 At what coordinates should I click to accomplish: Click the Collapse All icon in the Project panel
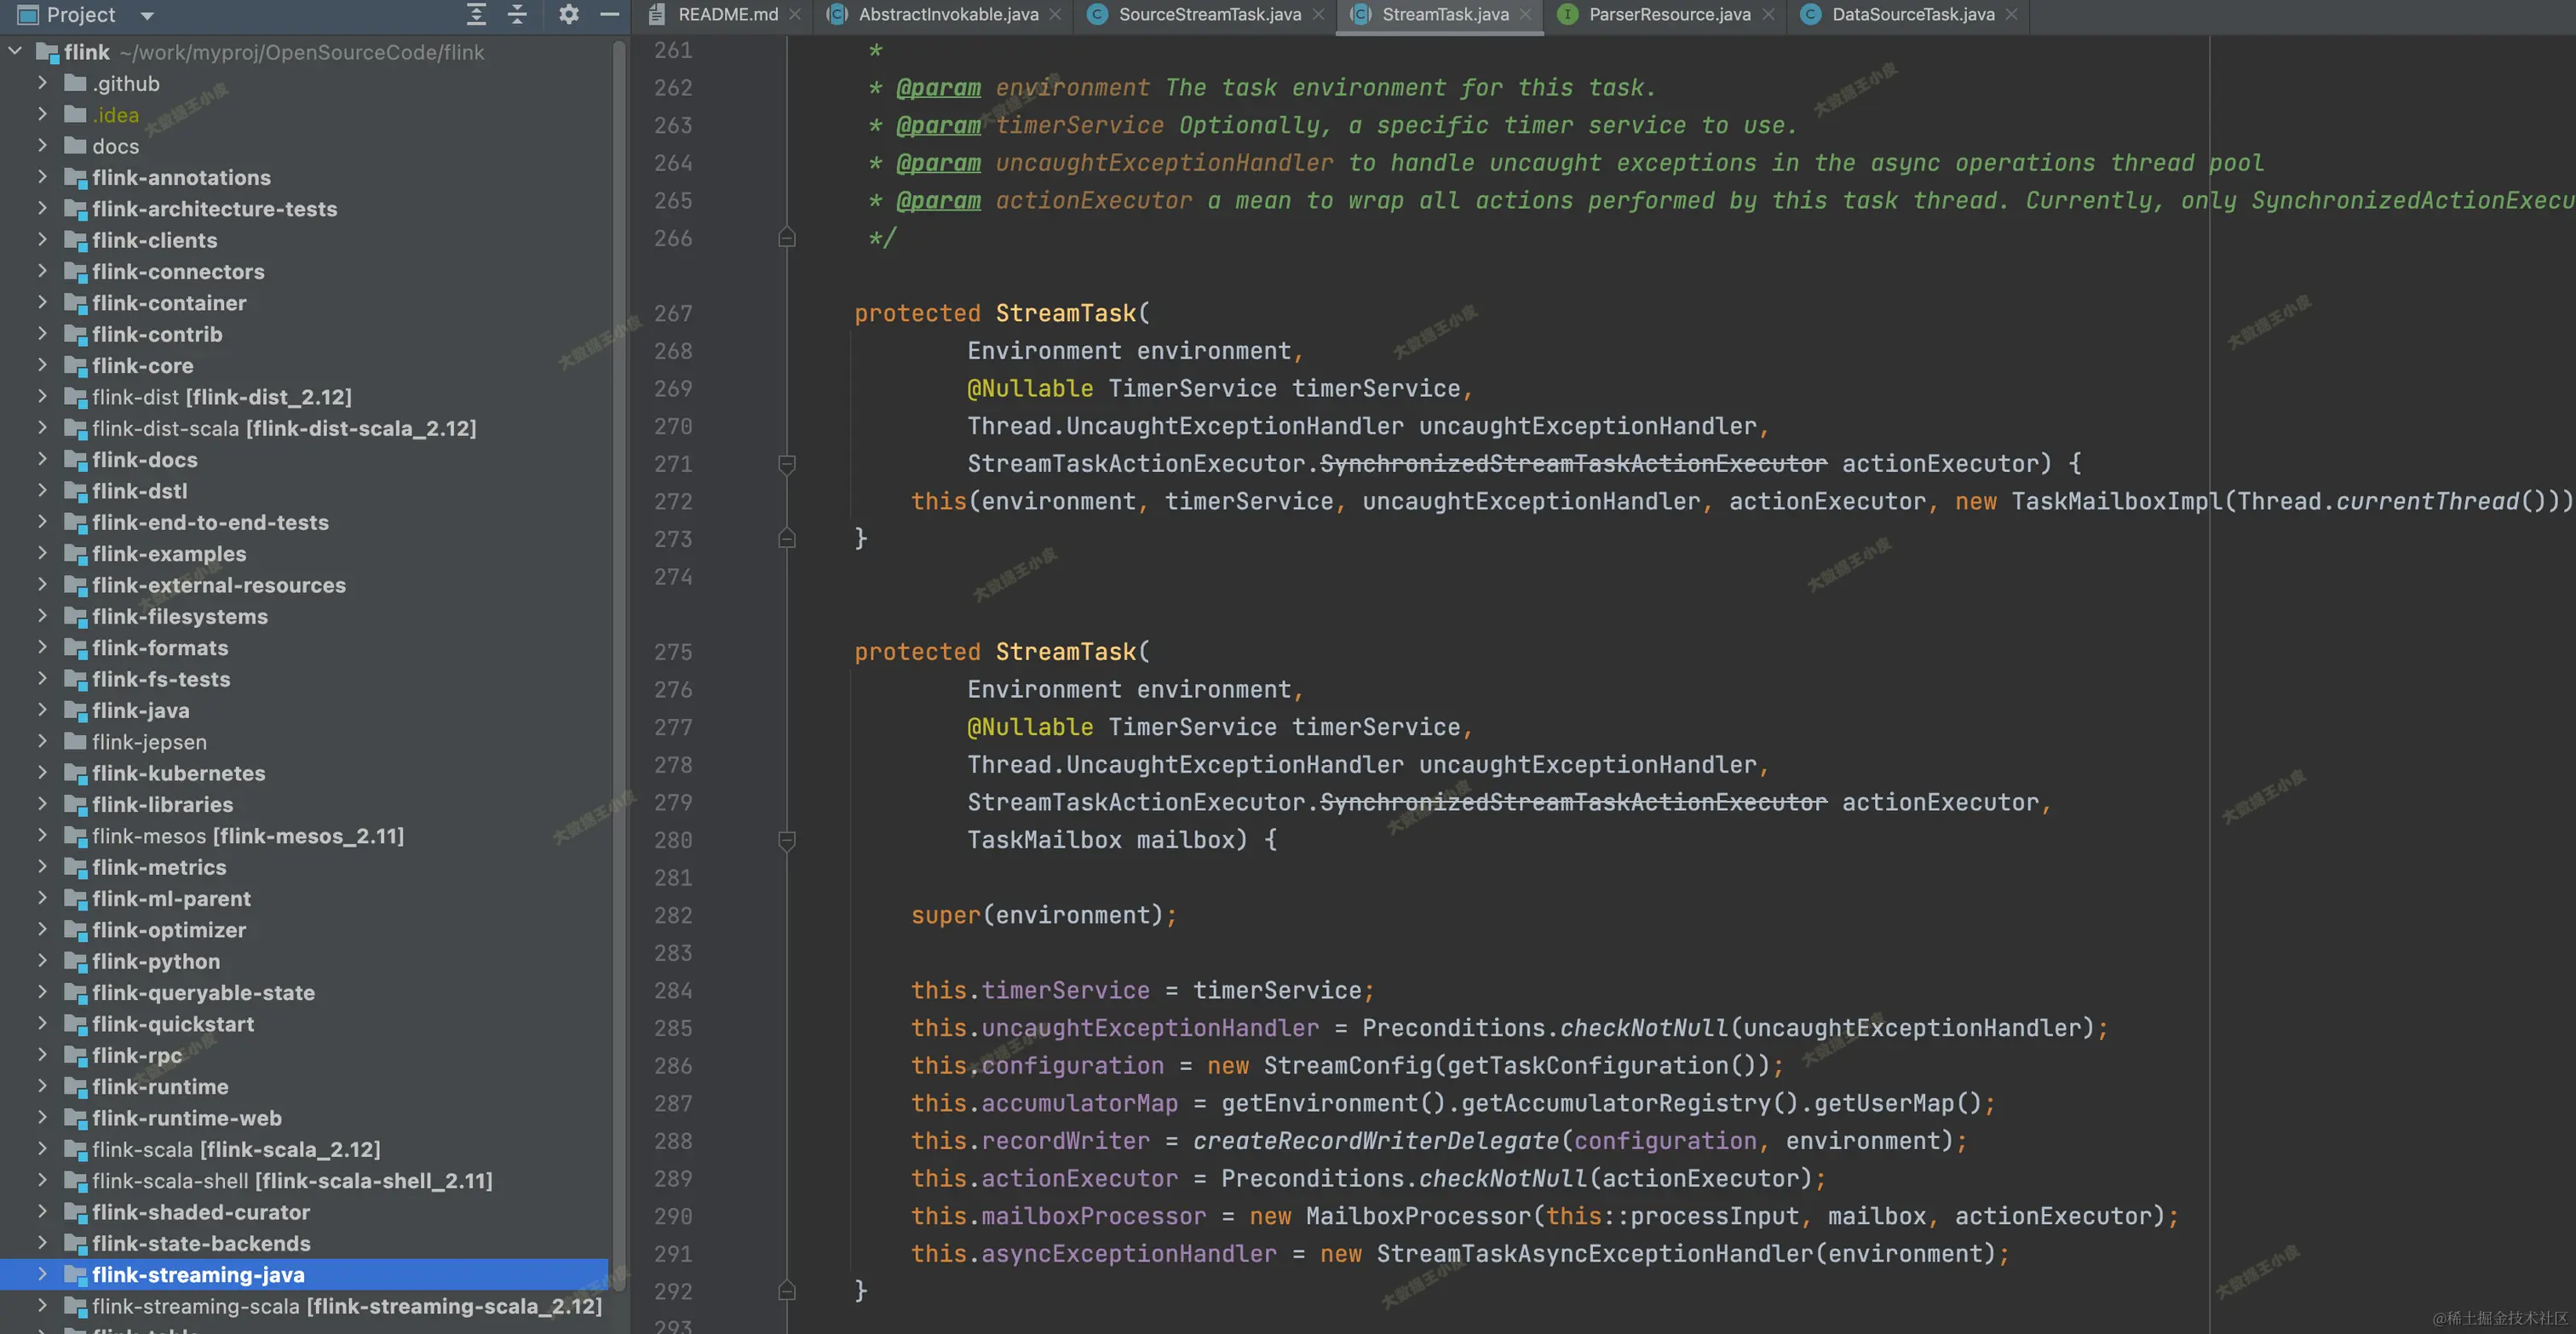(517, 14)
